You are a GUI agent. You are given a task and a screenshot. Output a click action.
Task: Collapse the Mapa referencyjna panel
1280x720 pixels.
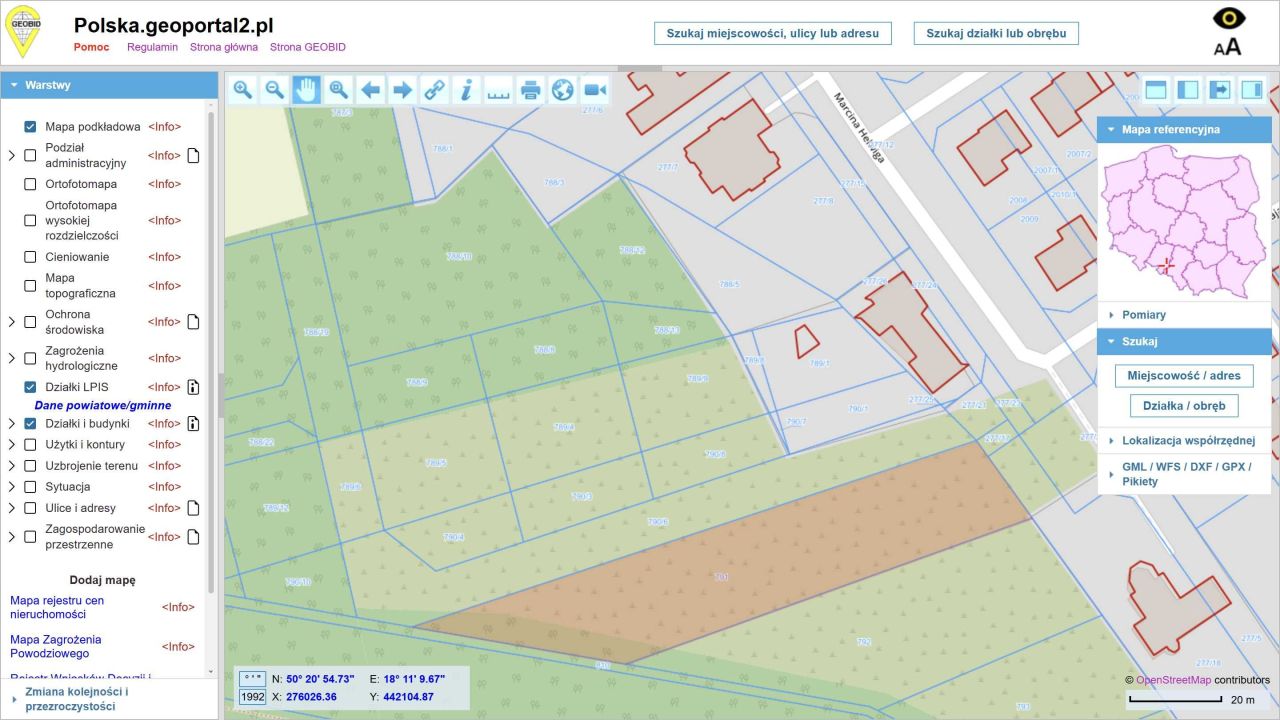click(x=1184, y=129)
